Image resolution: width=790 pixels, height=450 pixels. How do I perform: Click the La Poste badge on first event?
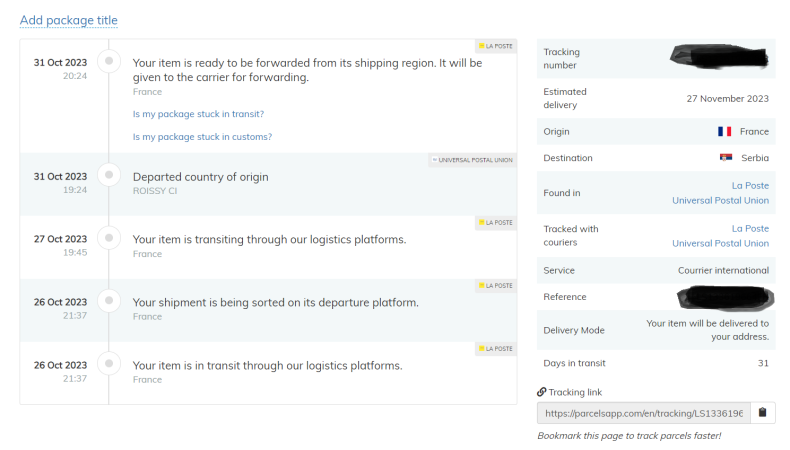pos(496,46)
